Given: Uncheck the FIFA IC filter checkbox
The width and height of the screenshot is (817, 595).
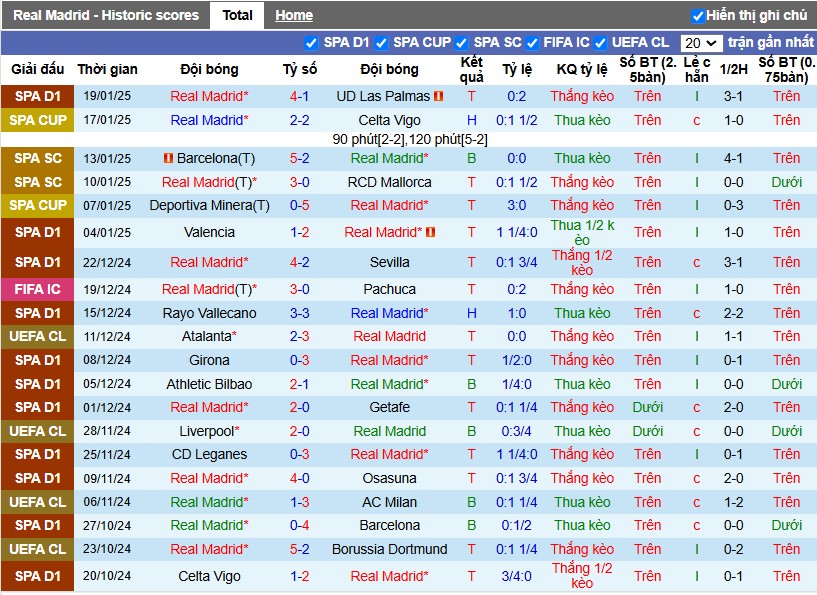Looking at the screenshot, I should [x=532, y=43].
